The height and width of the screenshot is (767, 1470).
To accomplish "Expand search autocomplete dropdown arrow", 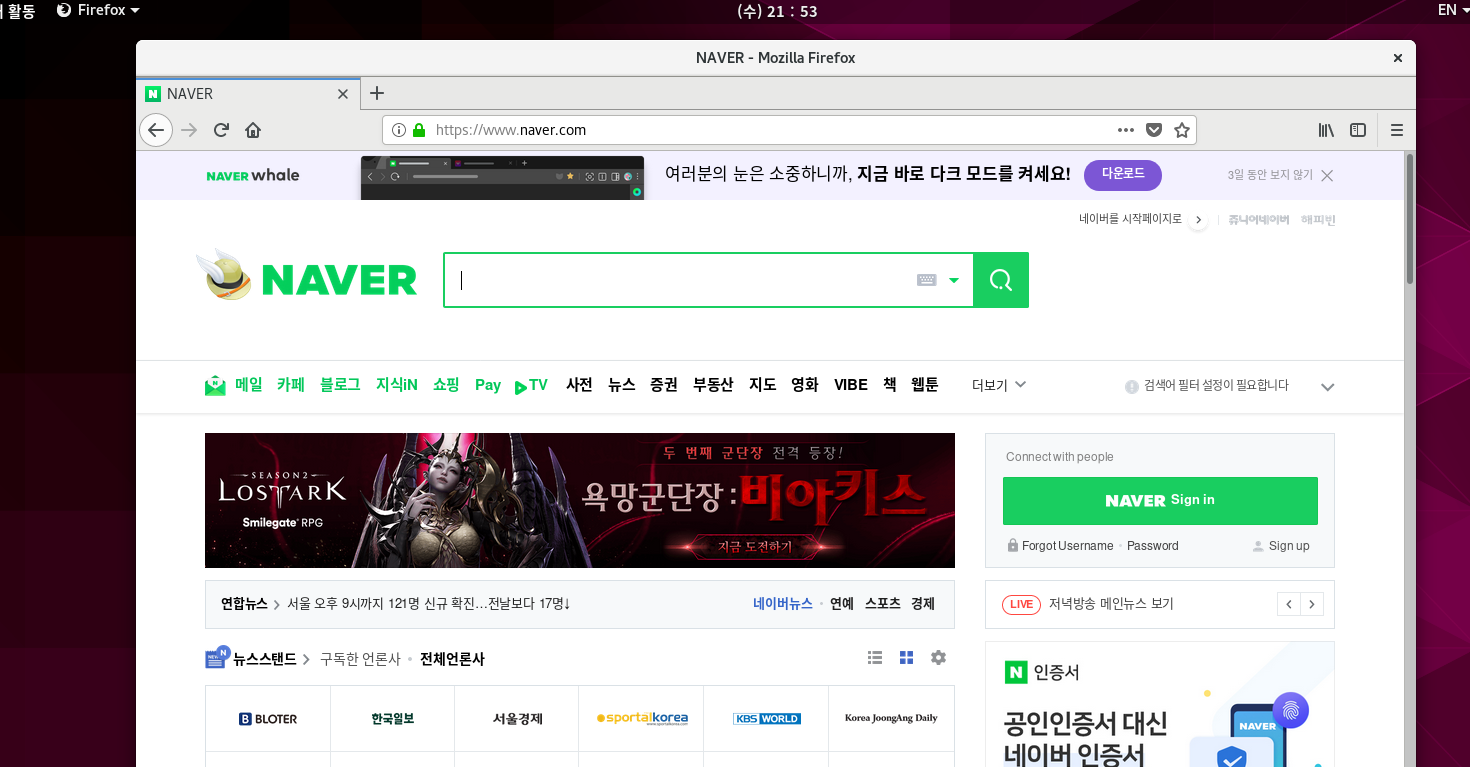I will tap(954, 280).
